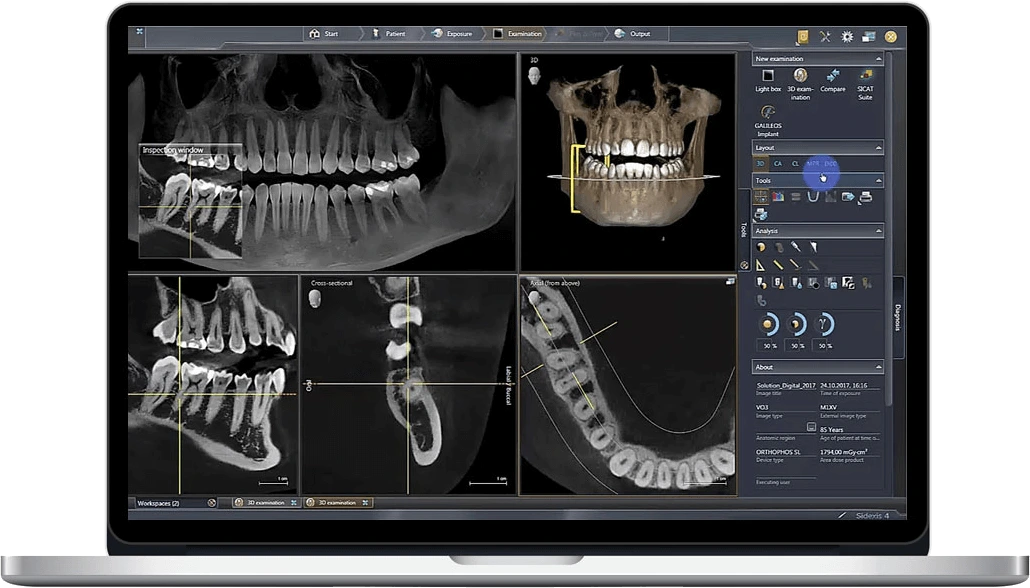The width and height of the screenshot is (1030, 588).
Task: Activate the CL layout option
Action: [796, 162]
